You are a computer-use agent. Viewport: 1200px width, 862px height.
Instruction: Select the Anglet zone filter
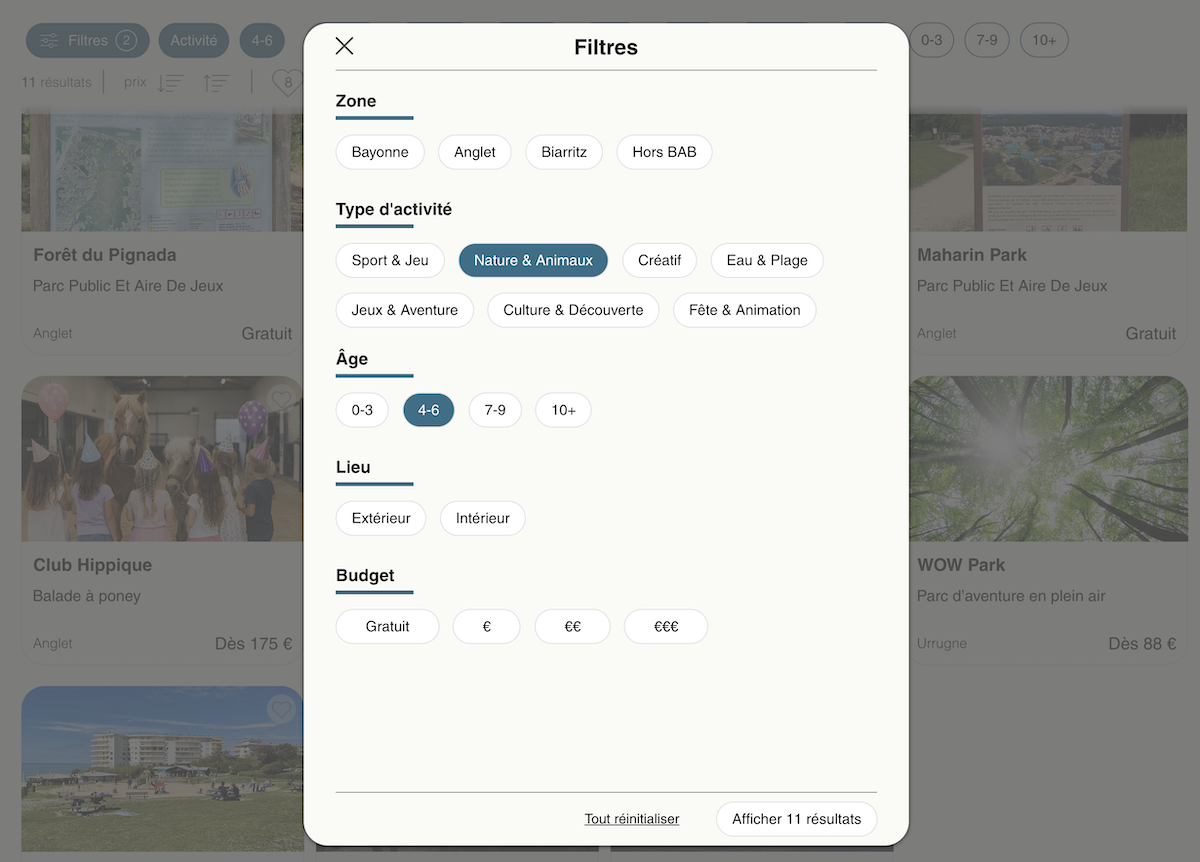point(475,152)
